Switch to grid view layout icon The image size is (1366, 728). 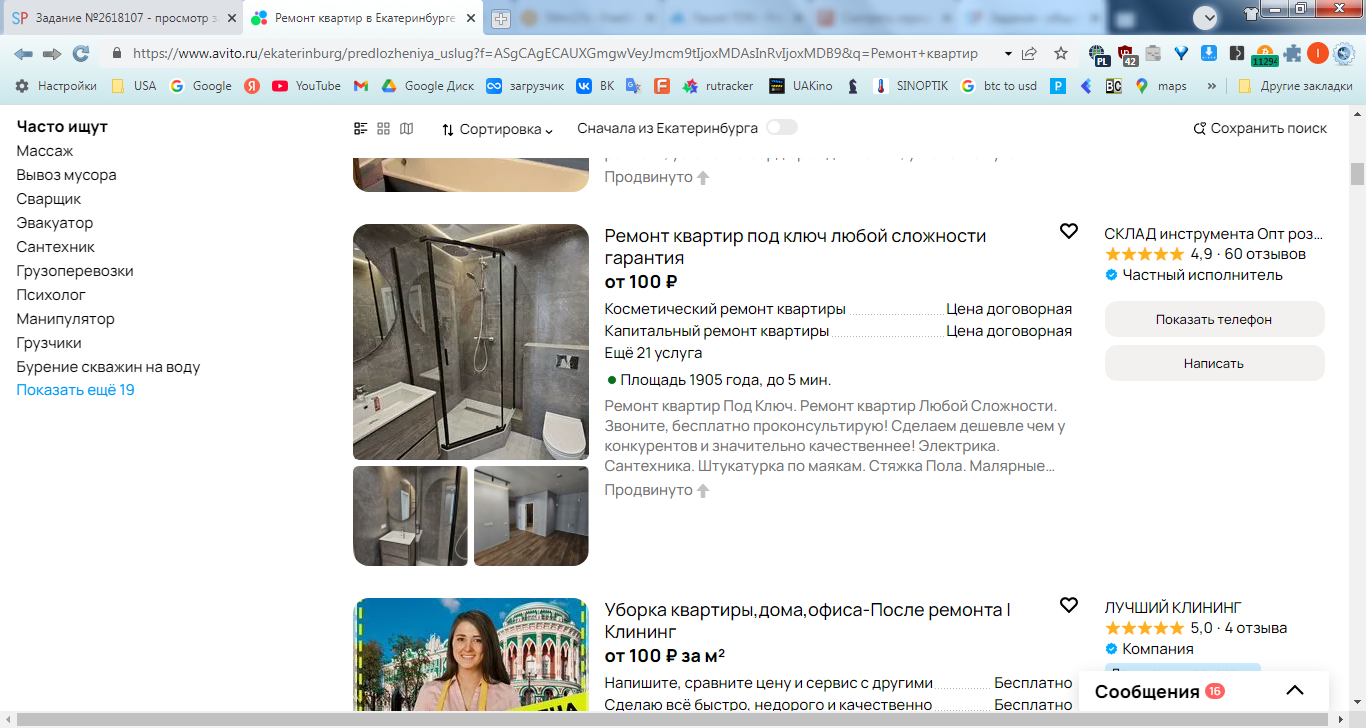383,129
